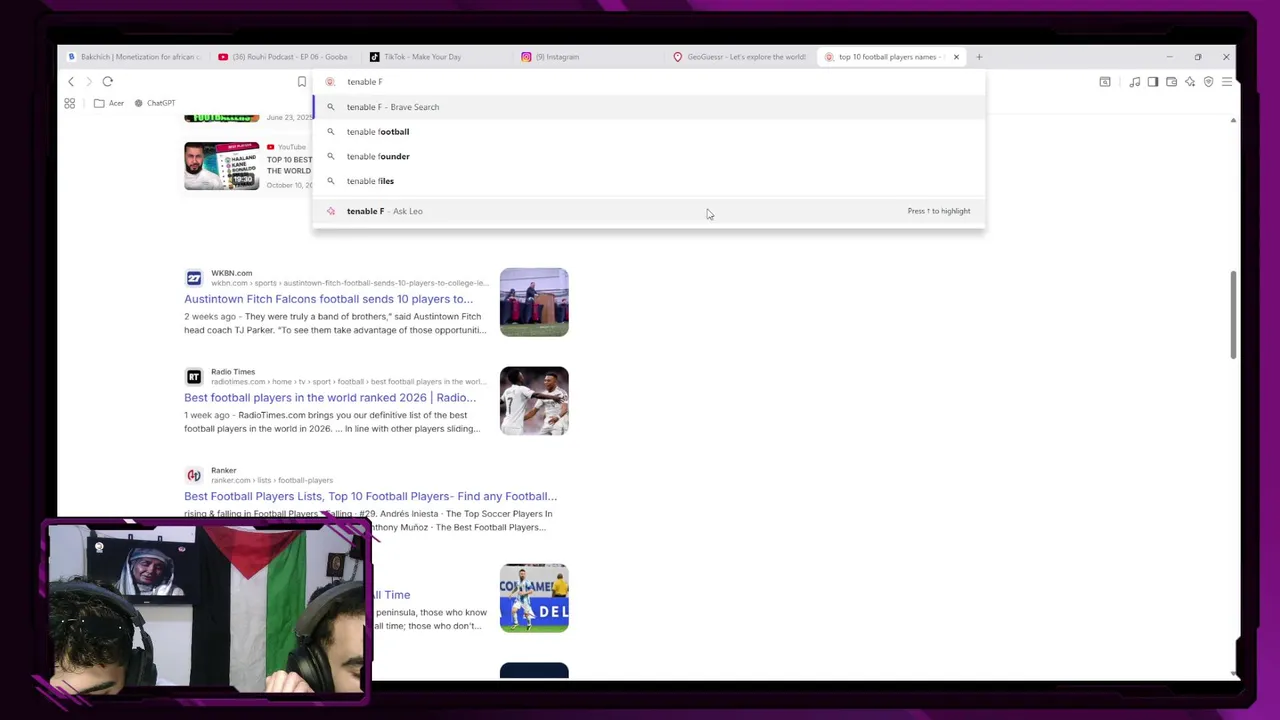
Task: Click the WKBN.com source name
Action: [231, 273]
